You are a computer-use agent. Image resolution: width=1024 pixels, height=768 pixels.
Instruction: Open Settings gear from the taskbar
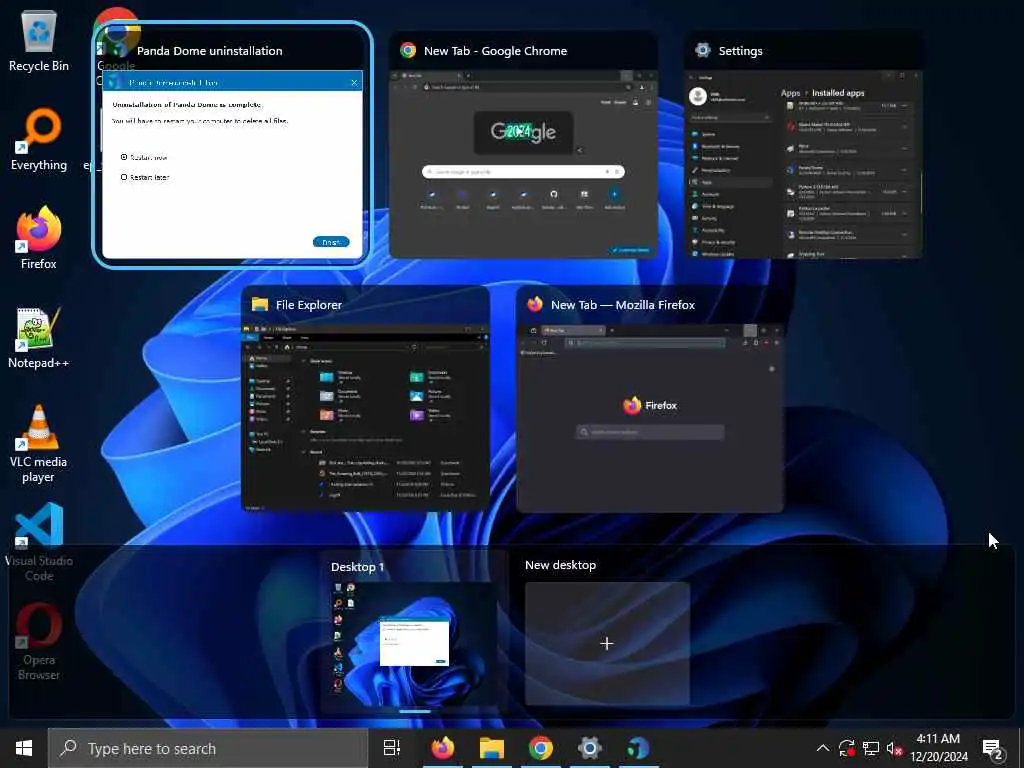click(590, 748)
